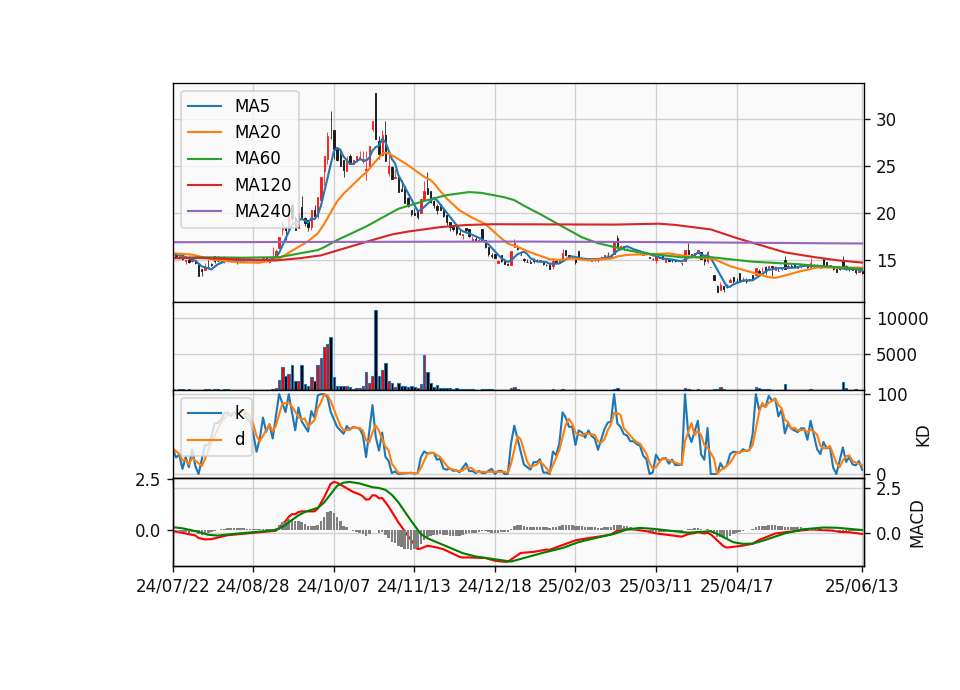Click the MA240 legend label
The height and width of the screenshot is (690, 960).
(263, 211)
